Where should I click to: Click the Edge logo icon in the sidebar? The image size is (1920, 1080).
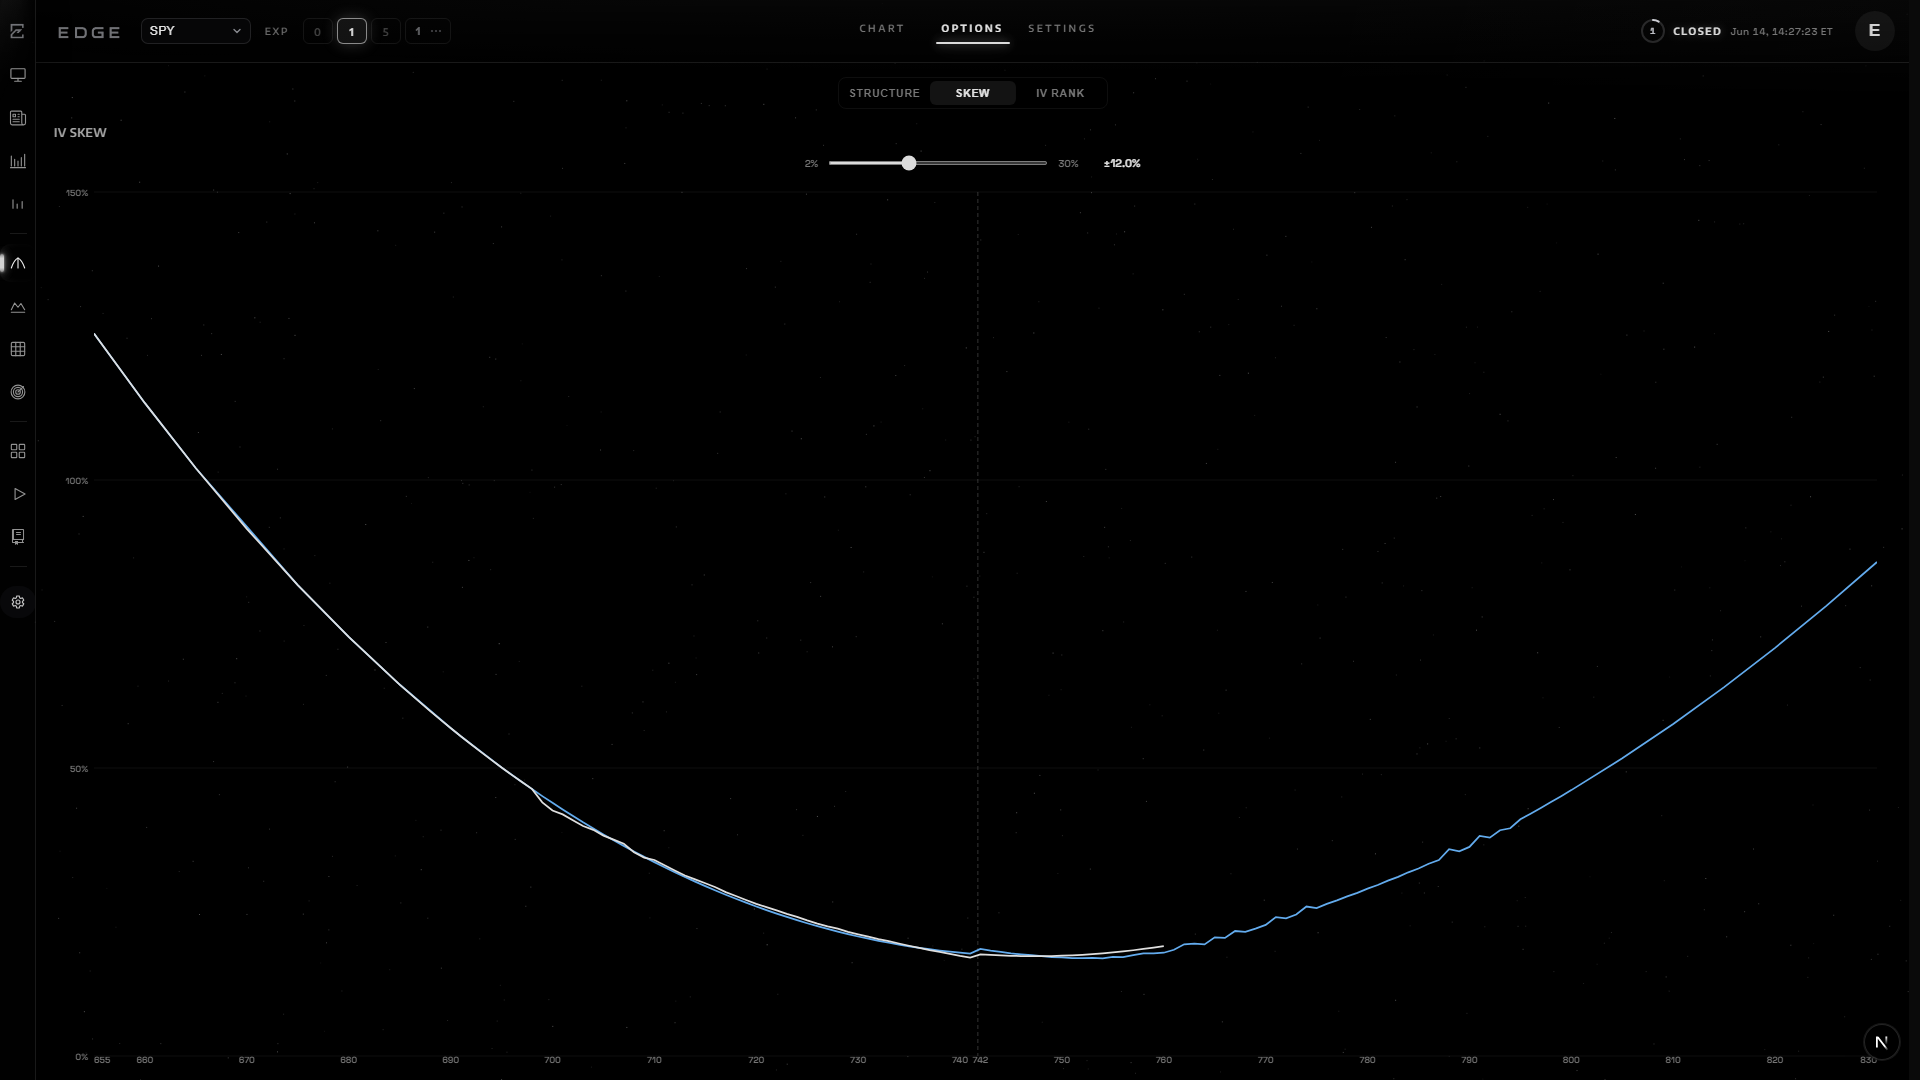click(x=17, y=32)
